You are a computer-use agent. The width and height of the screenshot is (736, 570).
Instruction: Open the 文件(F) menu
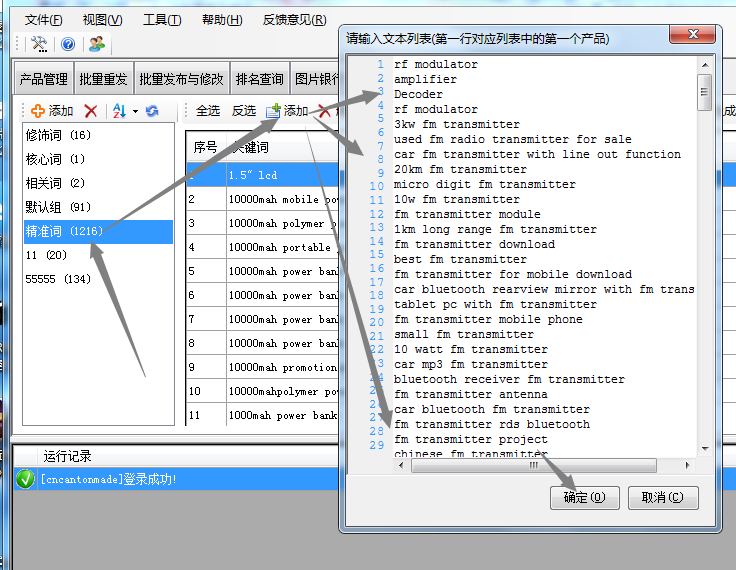coord(43,20)
